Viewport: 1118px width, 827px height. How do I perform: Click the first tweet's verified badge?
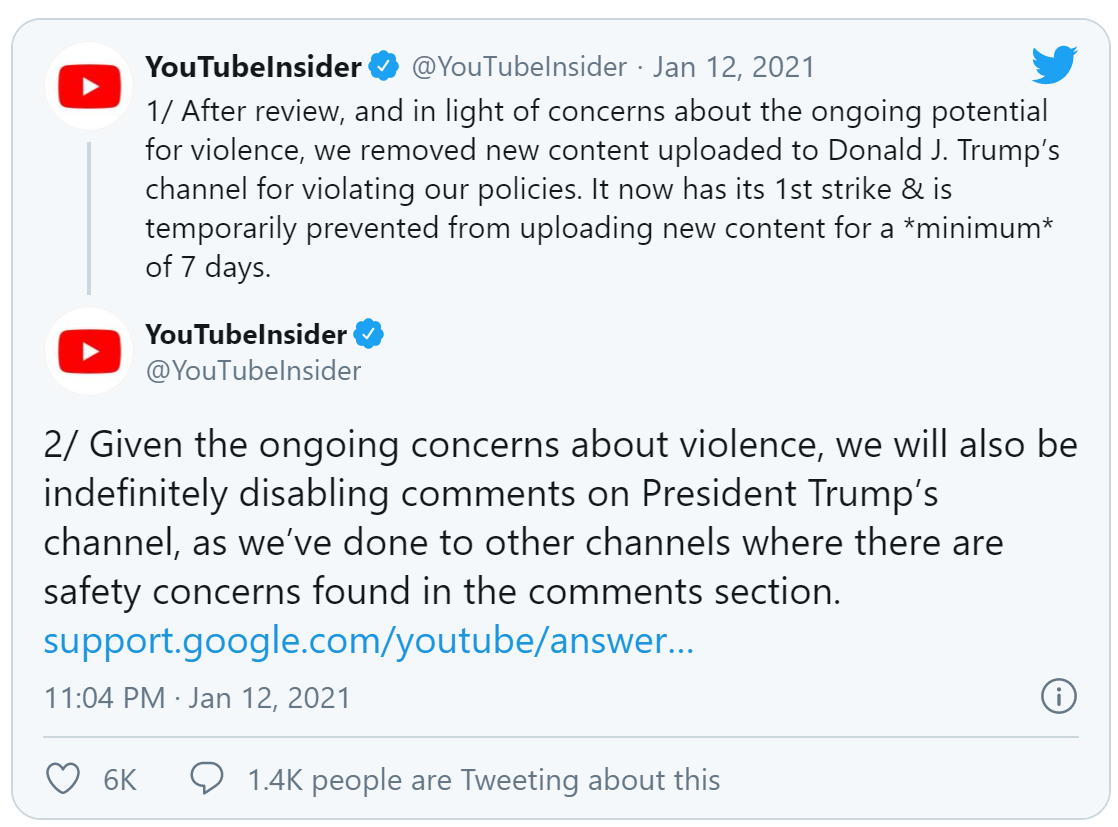point(384,66)
